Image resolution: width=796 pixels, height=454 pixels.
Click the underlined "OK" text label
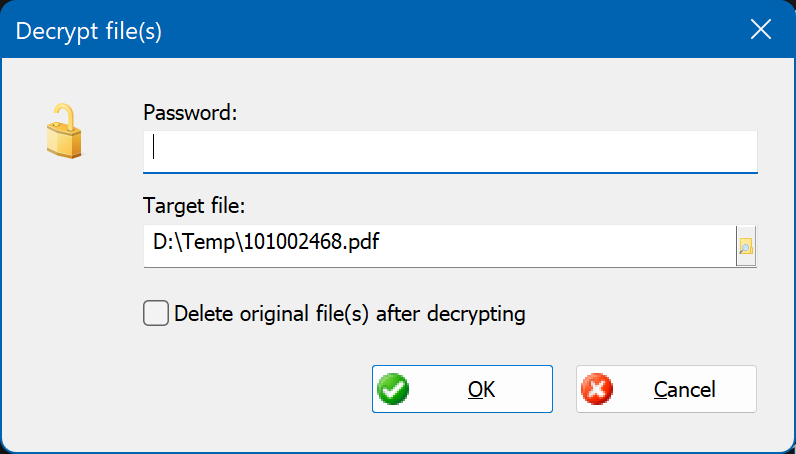point(481,390)
